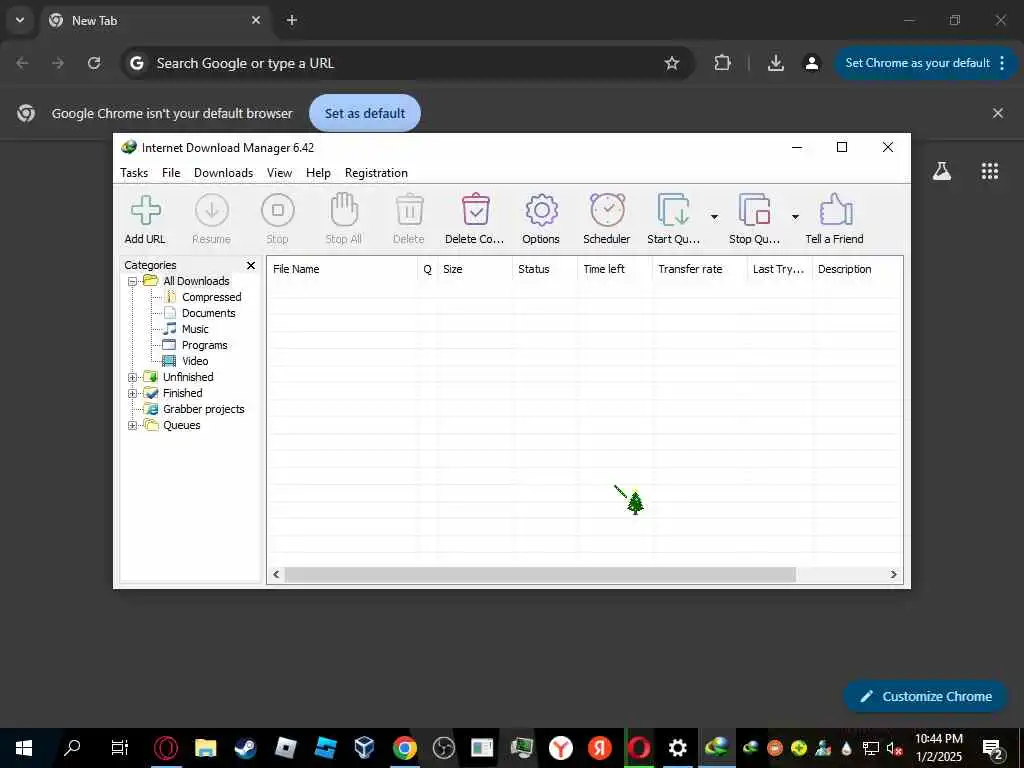Dismiss the Chrome default browser banner

(998, 113)
